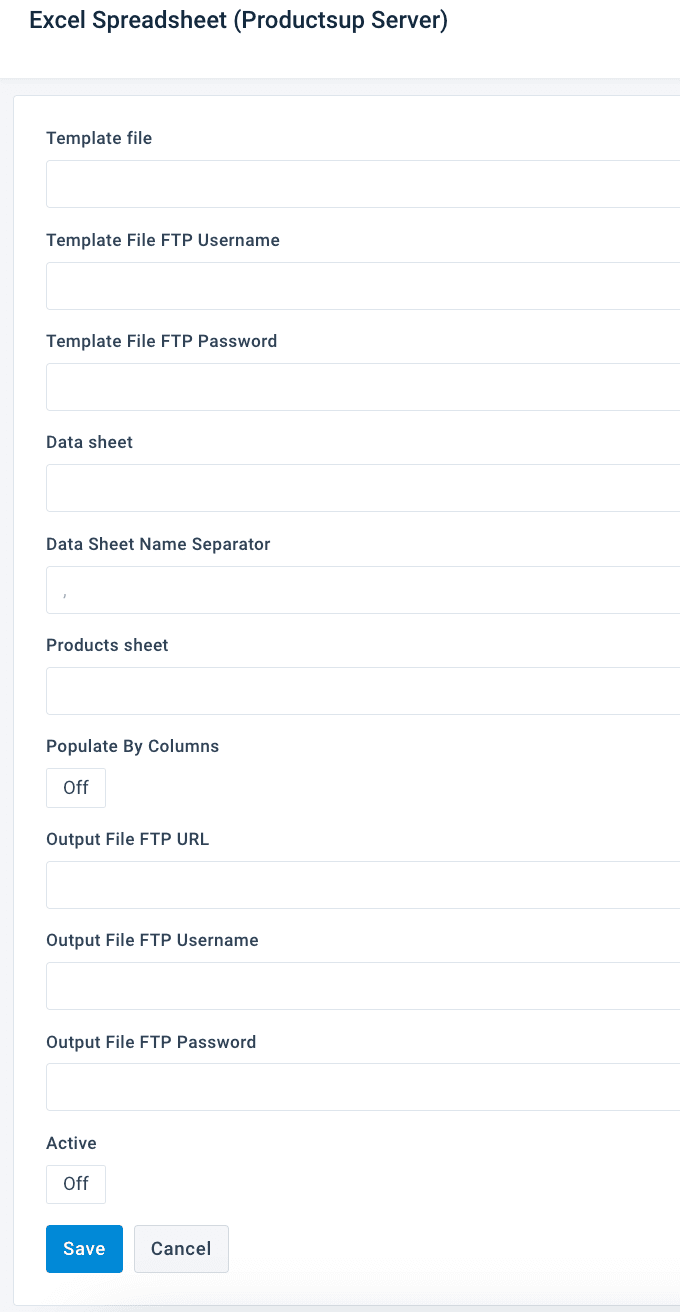This screenshot has width=680, height=1312.
Task: Click the "Populate By Columns" label
Action: tap(132, 746)
